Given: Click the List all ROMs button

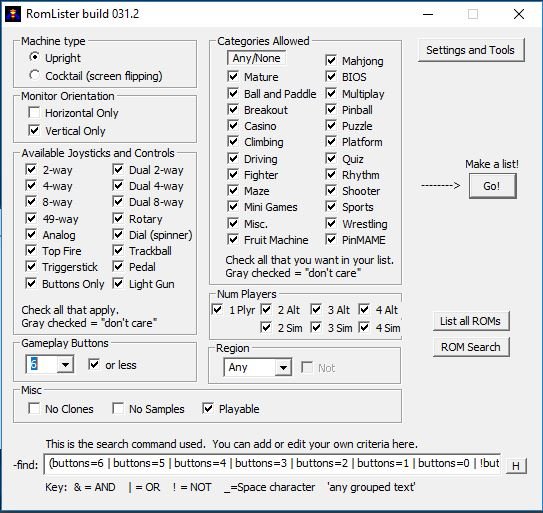Looking at the screenshot, I should tap(471, 321).
